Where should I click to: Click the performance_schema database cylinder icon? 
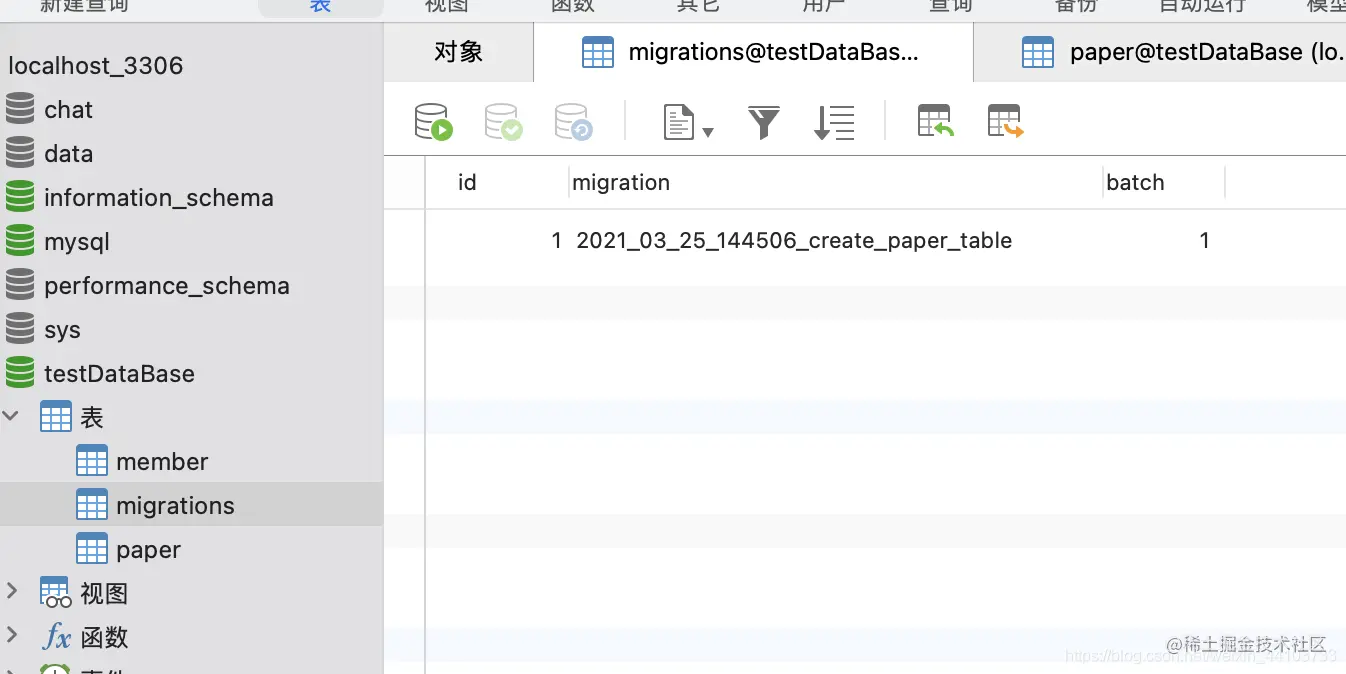[20, 284]
